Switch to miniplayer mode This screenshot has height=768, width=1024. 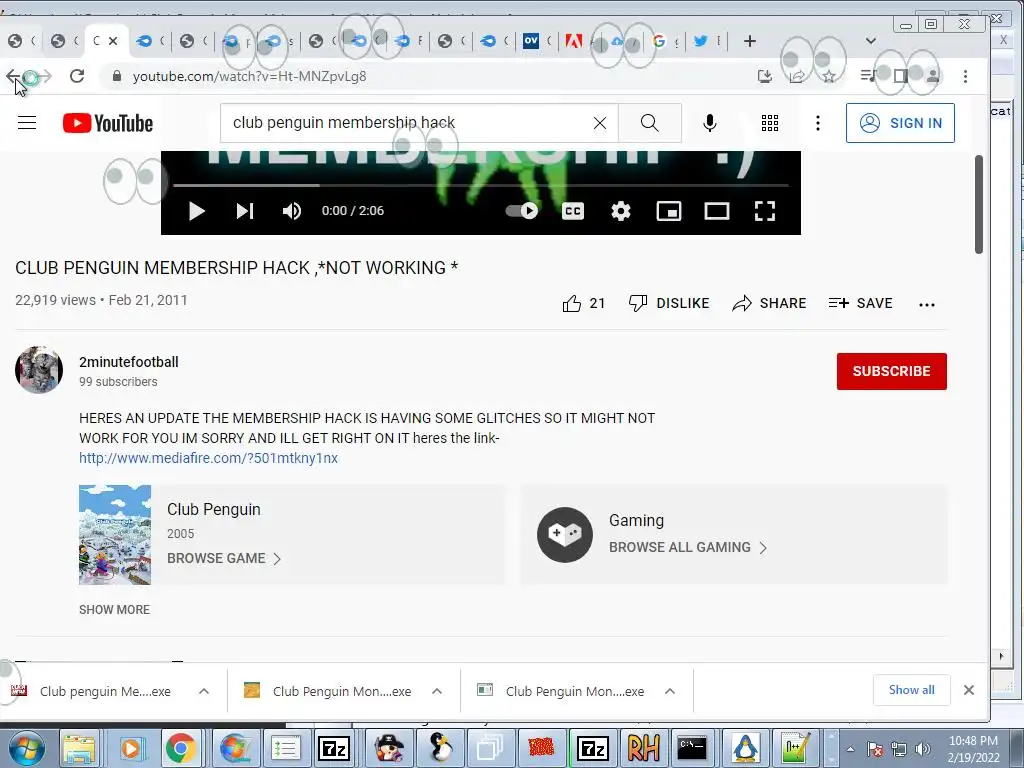click(x=669, y=211)
